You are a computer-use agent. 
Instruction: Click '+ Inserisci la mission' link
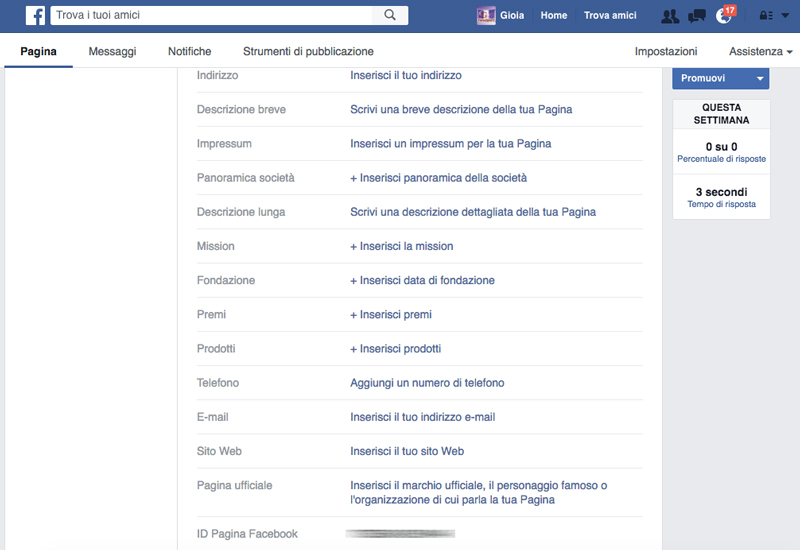click(x=401, y=246)
